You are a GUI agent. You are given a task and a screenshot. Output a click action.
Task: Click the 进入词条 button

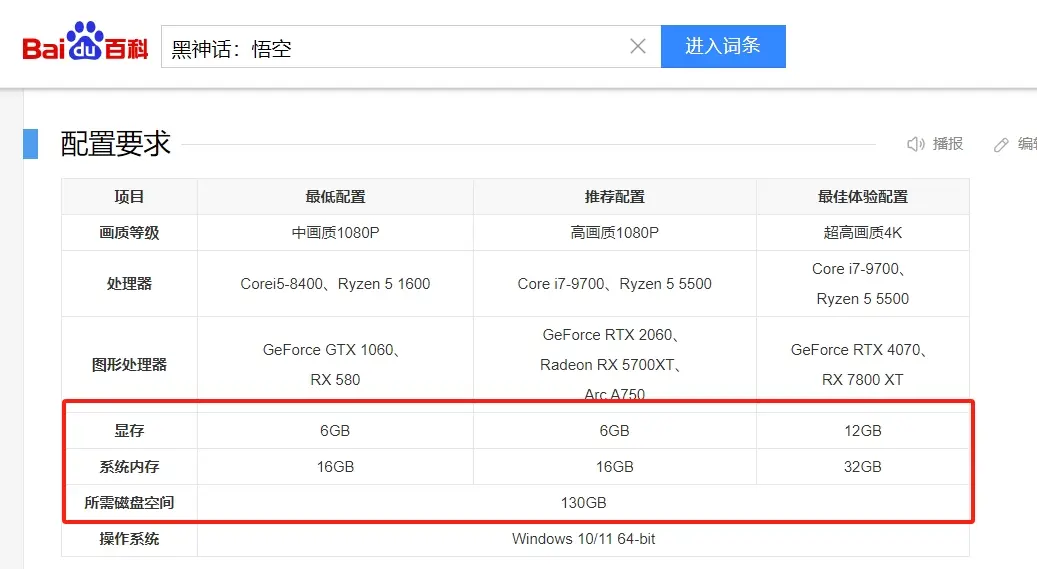click(x=723, y=46)
